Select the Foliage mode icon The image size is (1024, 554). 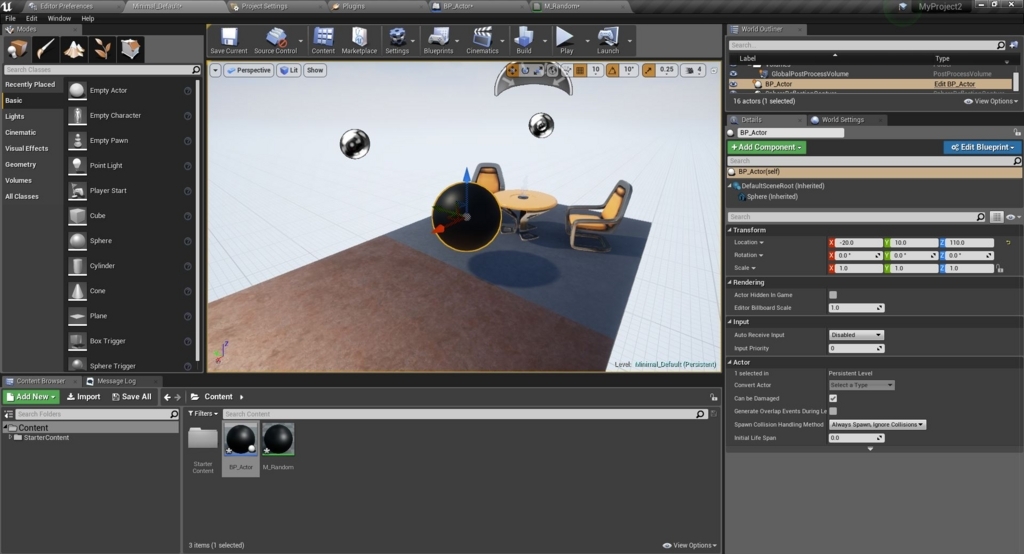102,49
